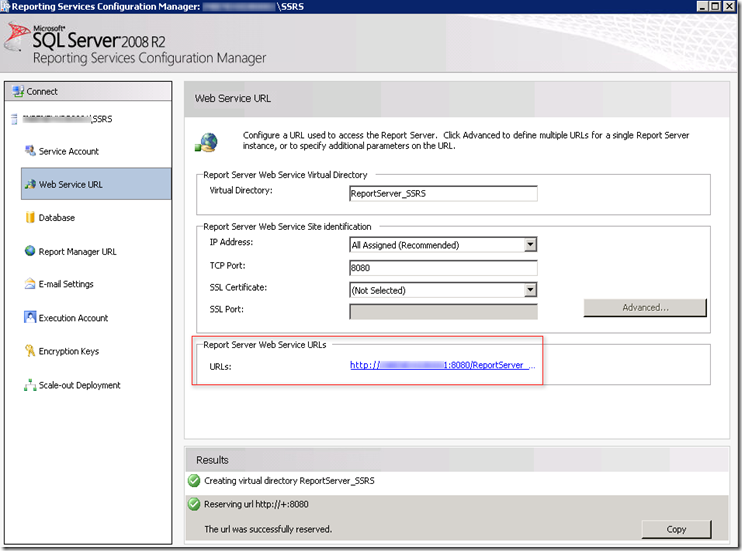Click the Service Account icon

(x=29, y=151)
